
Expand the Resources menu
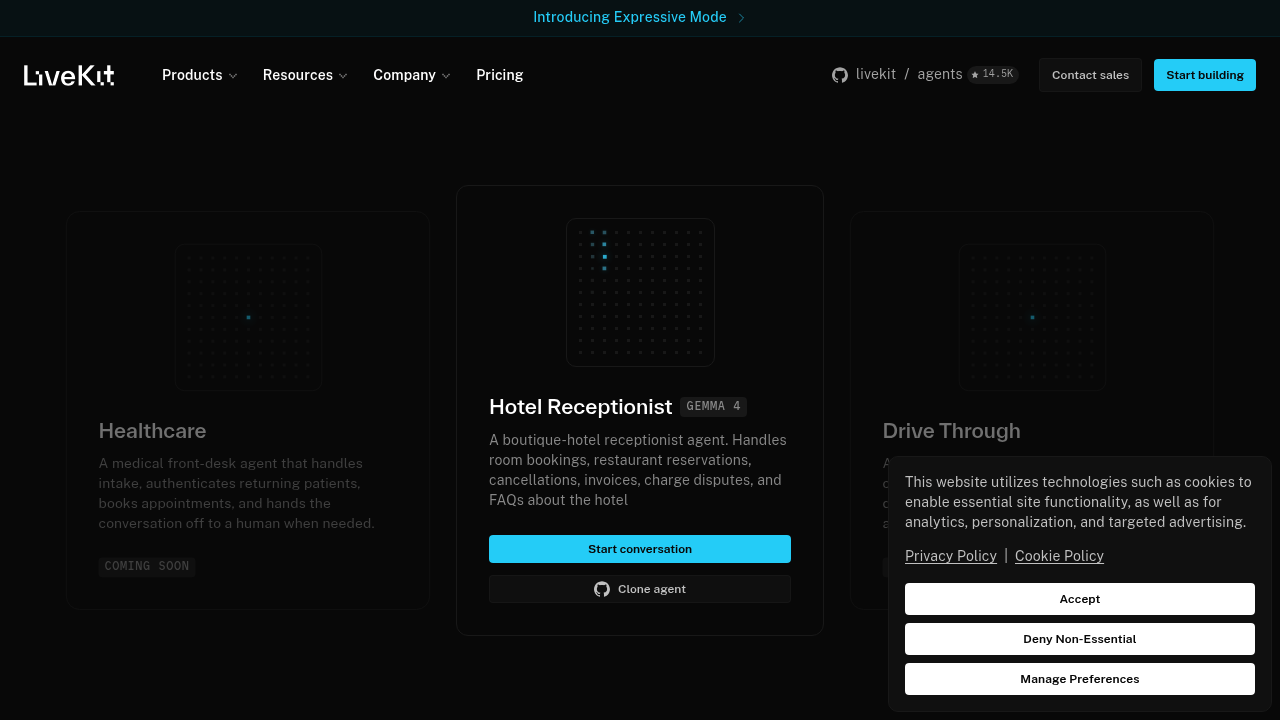click(305, 75)
